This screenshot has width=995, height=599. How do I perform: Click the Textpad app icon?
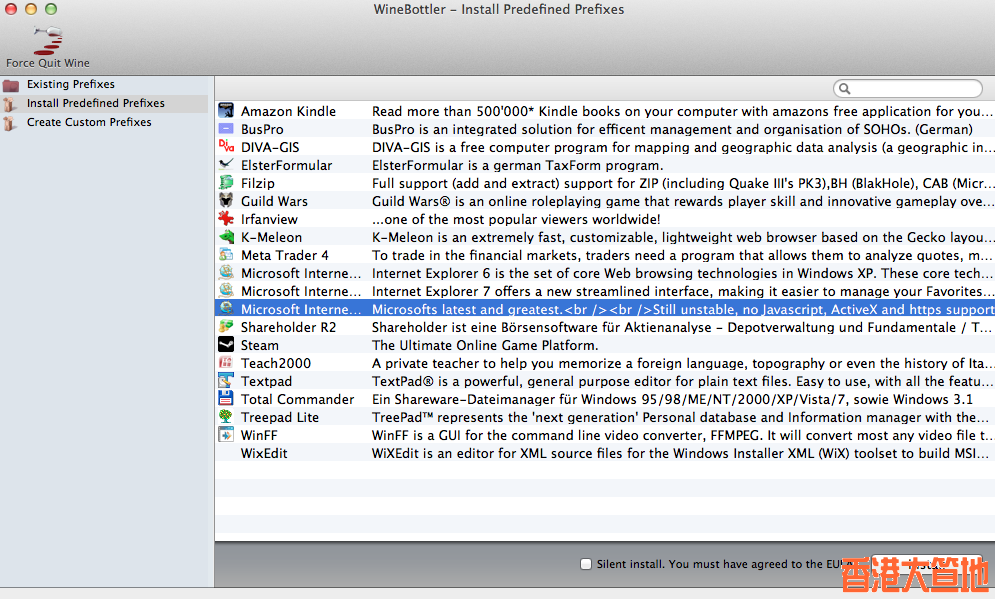226,381
